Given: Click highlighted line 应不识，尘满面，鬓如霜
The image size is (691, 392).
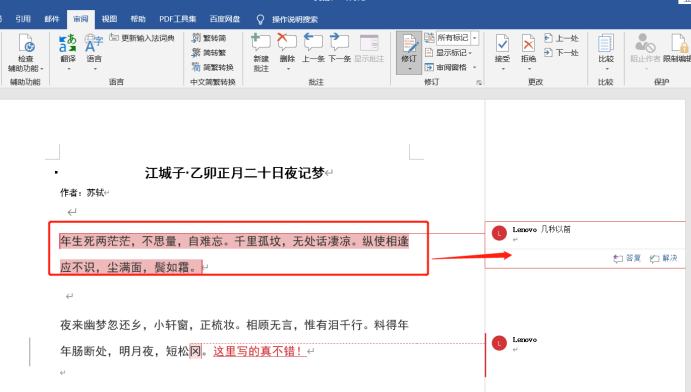Looking at the screenshot, I should coord(131,267).
